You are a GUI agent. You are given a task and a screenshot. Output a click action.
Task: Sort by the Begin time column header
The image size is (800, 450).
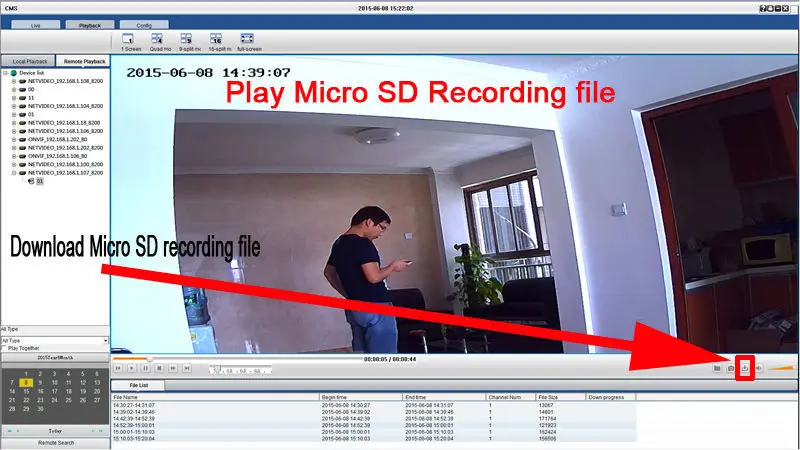[361, 397]
